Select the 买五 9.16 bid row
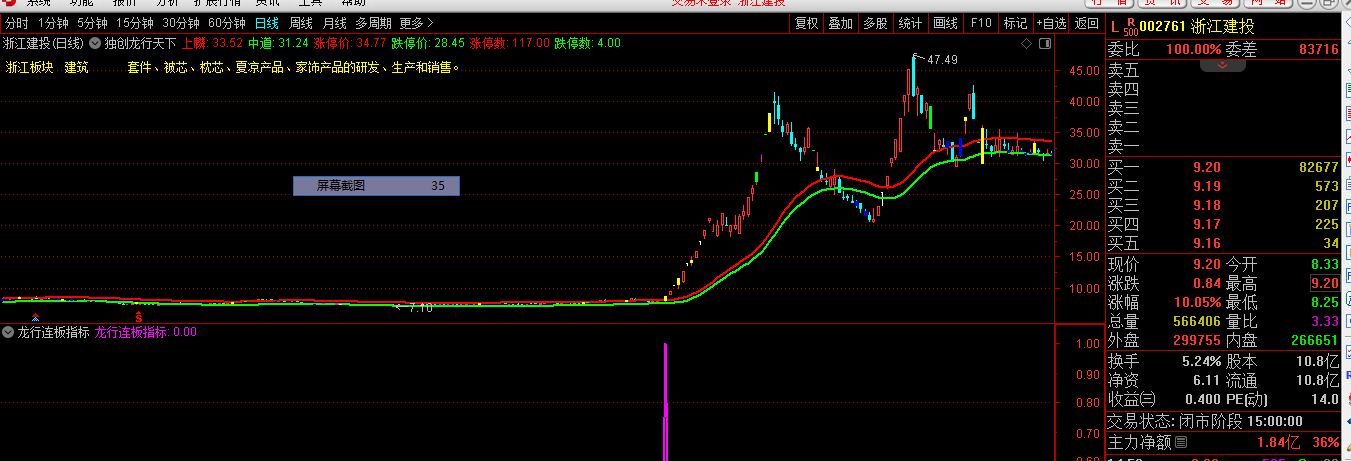The width and height of the screenshot is (1351, 461). point(1223,243)
